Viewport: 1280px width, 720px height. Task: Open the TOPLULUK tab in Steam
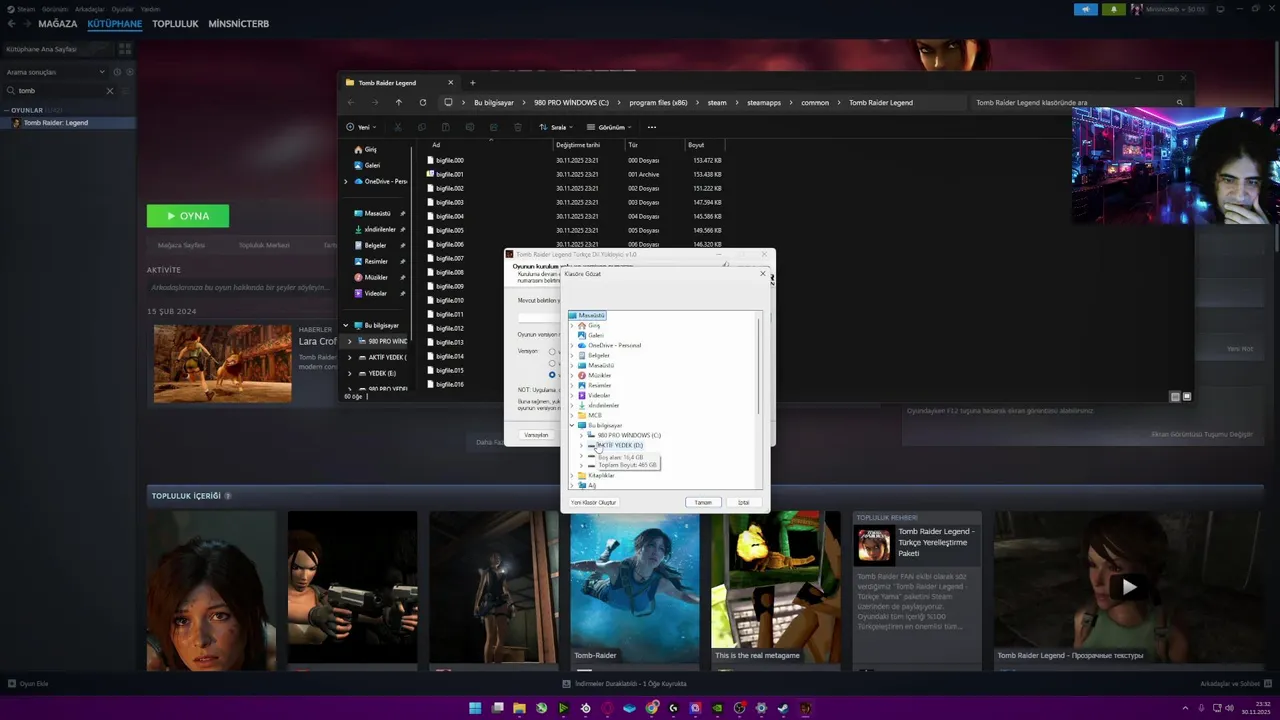tap(175, 23)
